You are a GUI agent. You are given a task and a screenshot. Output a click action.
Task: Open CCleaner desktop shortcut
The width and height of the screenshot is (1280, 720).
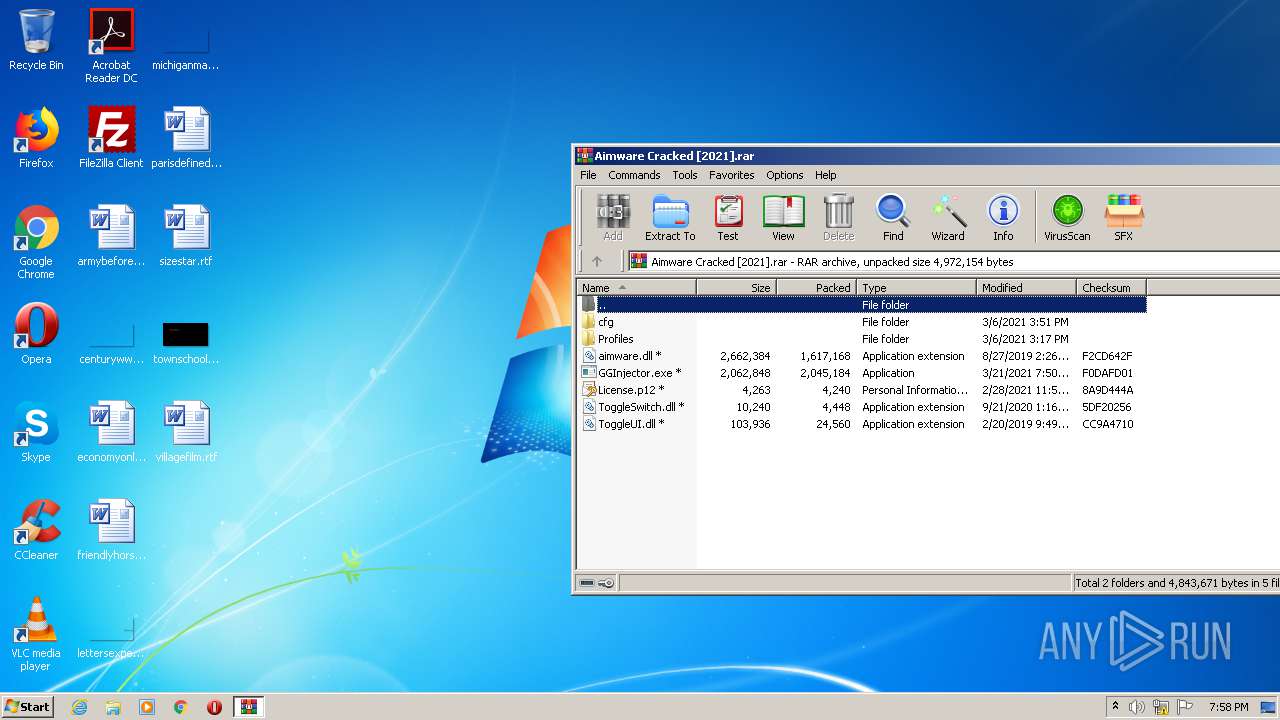pyautogui.click(x=36, y=530)
